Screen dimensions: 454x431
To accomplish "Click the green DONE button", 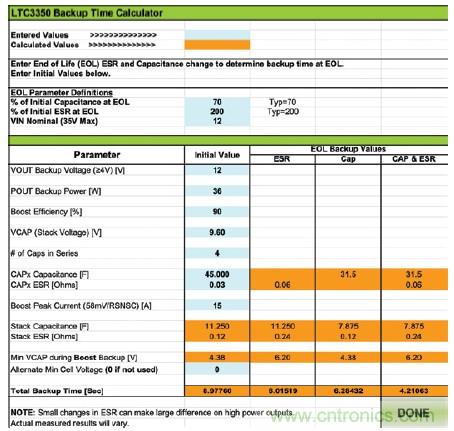I will point(414,413).
